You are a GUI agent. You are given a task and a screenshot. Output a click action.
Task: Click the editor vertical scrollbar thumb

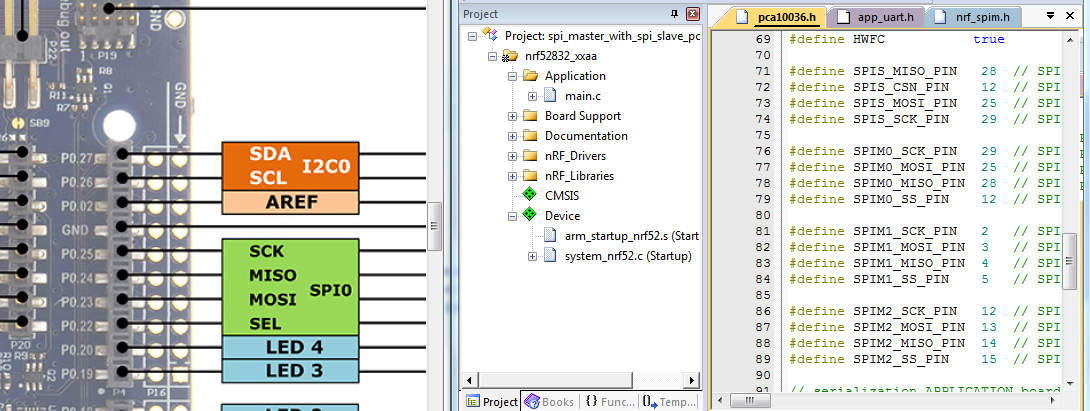pos(1070,261)
